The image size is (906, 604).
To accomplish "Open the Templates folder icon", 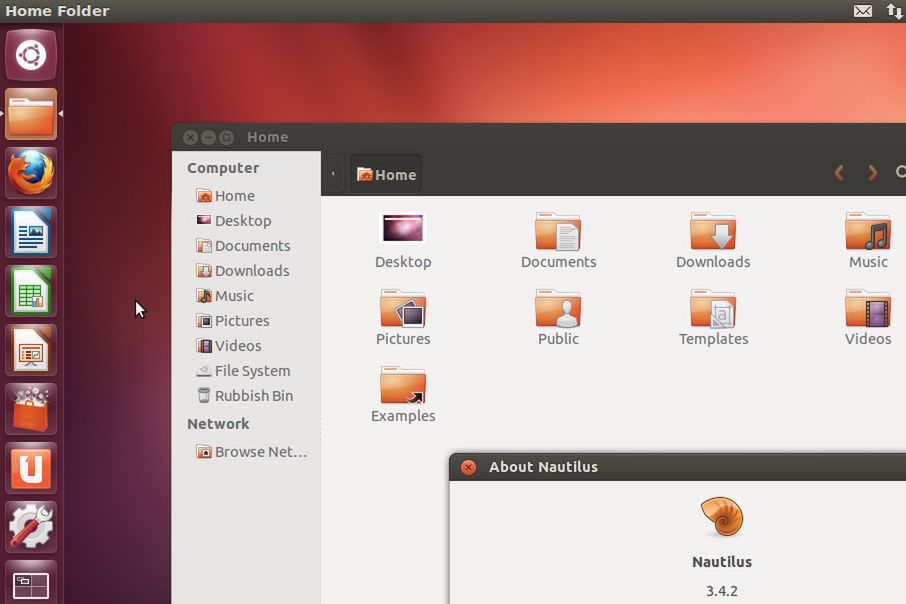I will [x=713, y=308].
